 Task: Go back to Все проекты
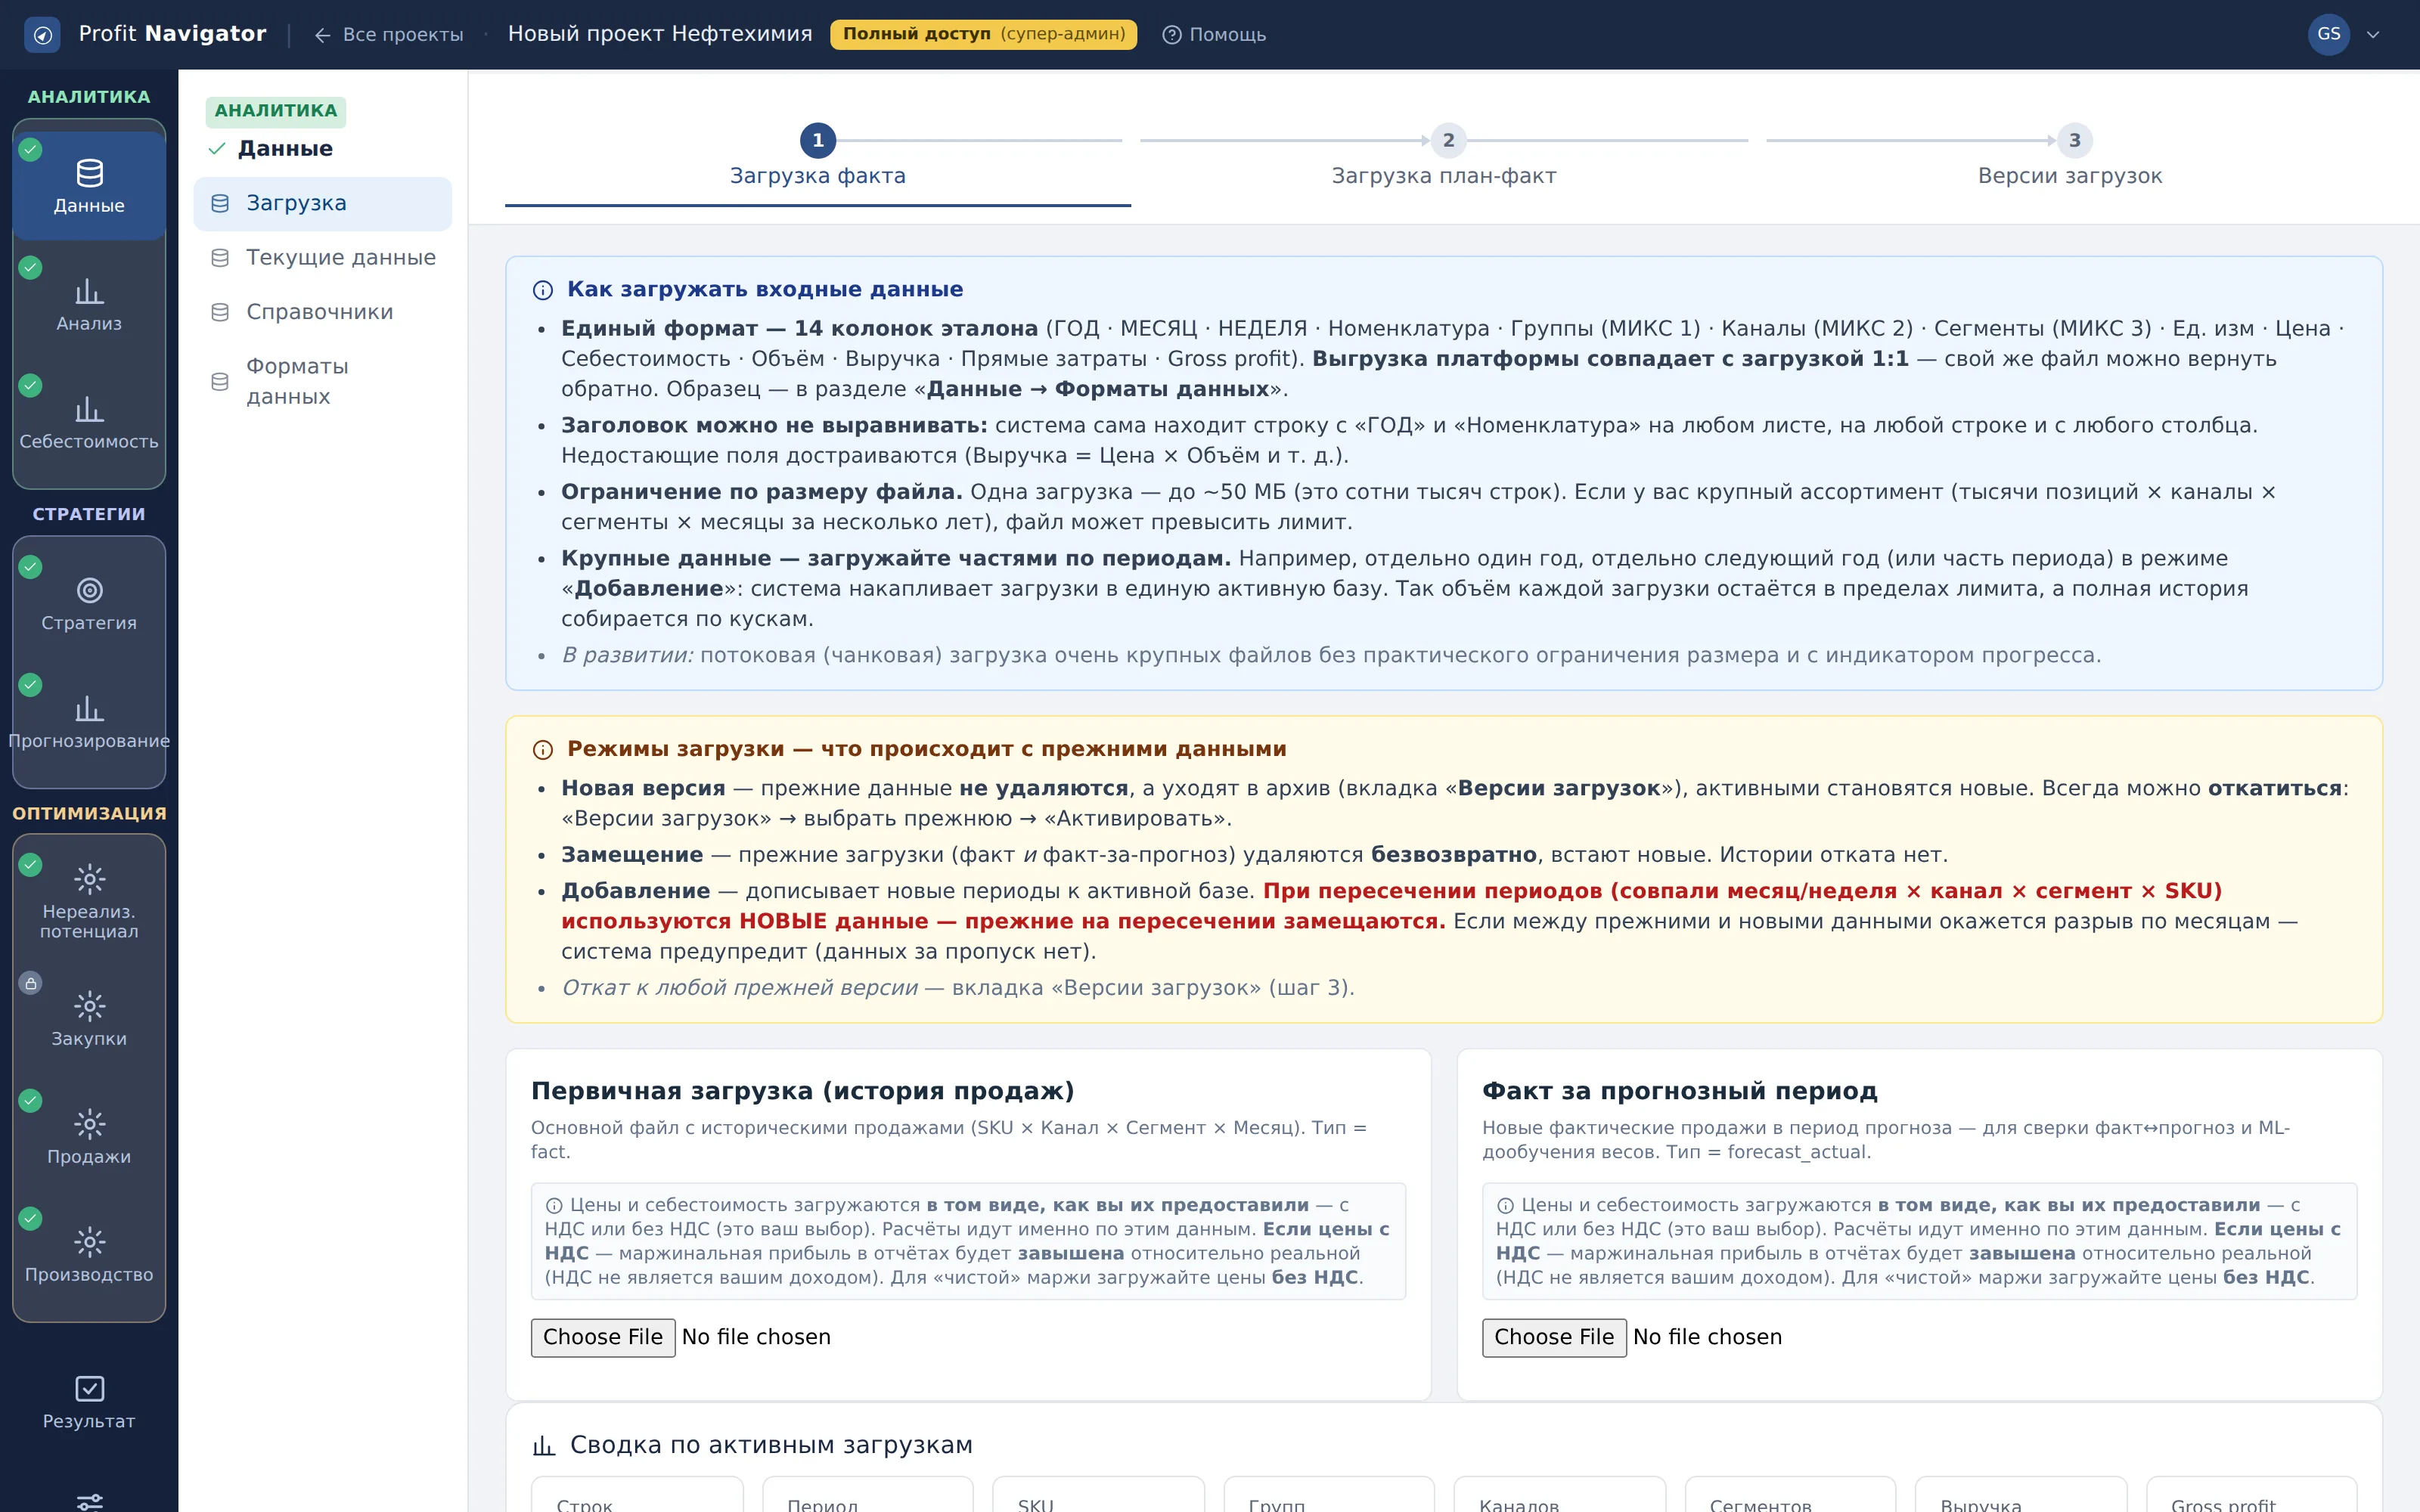tap(389, 35)
